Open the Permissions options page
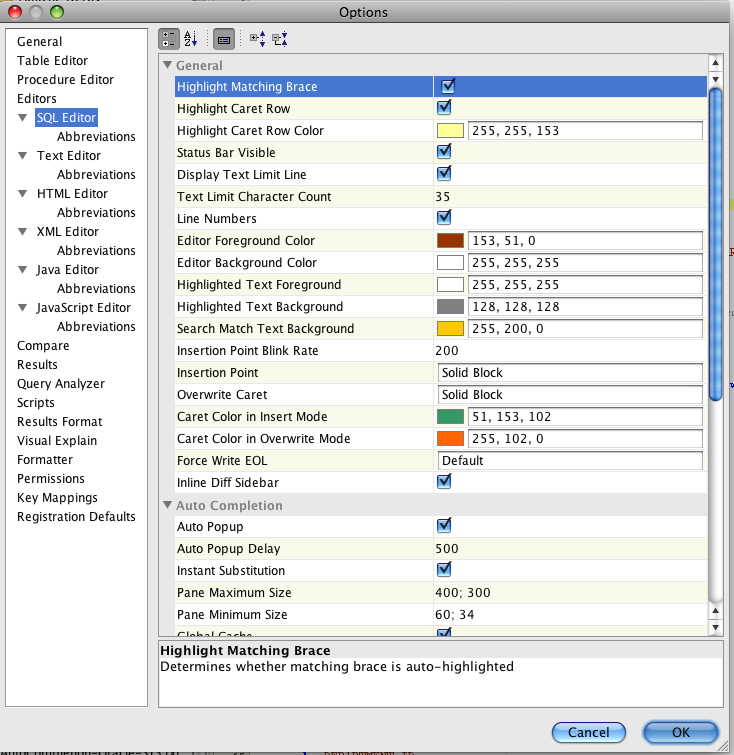The width and height of the screenshot is (734, 755). point(51,479)
